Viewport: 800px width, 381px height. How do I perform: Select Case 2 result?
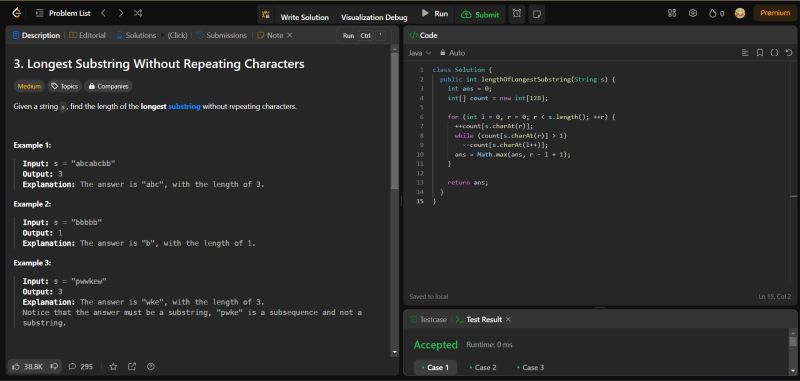(x=483, y=367)
